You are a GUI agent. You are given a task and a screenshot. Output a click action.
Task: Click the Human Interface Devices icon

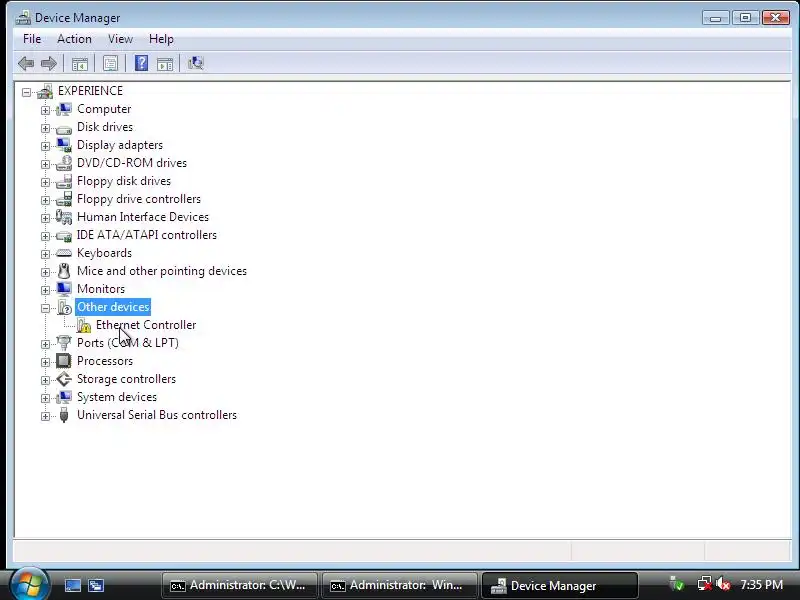(x=64, y=217)
